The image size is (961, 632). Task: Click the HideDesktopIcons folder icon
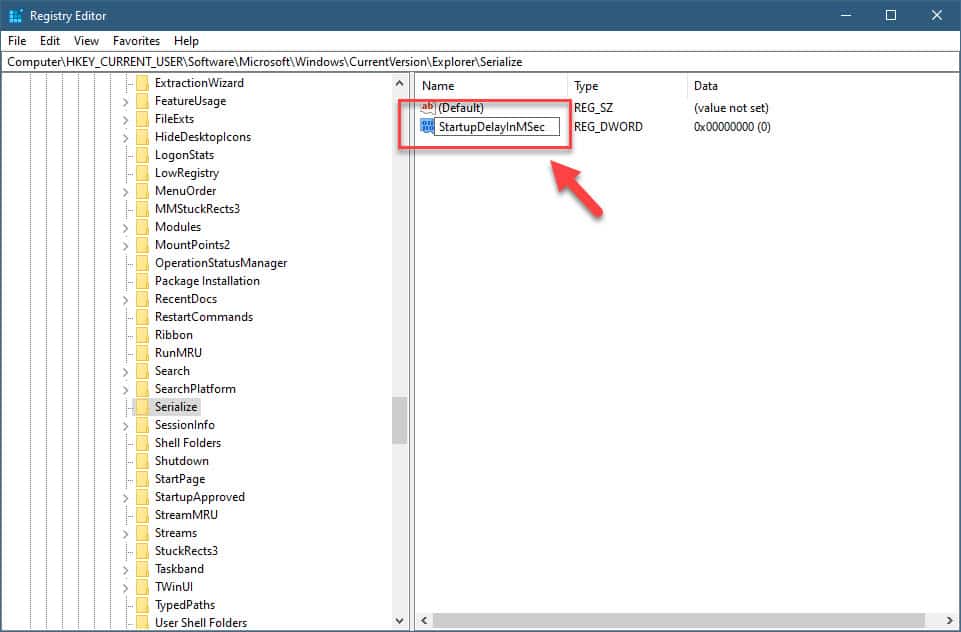coord(142,137)
